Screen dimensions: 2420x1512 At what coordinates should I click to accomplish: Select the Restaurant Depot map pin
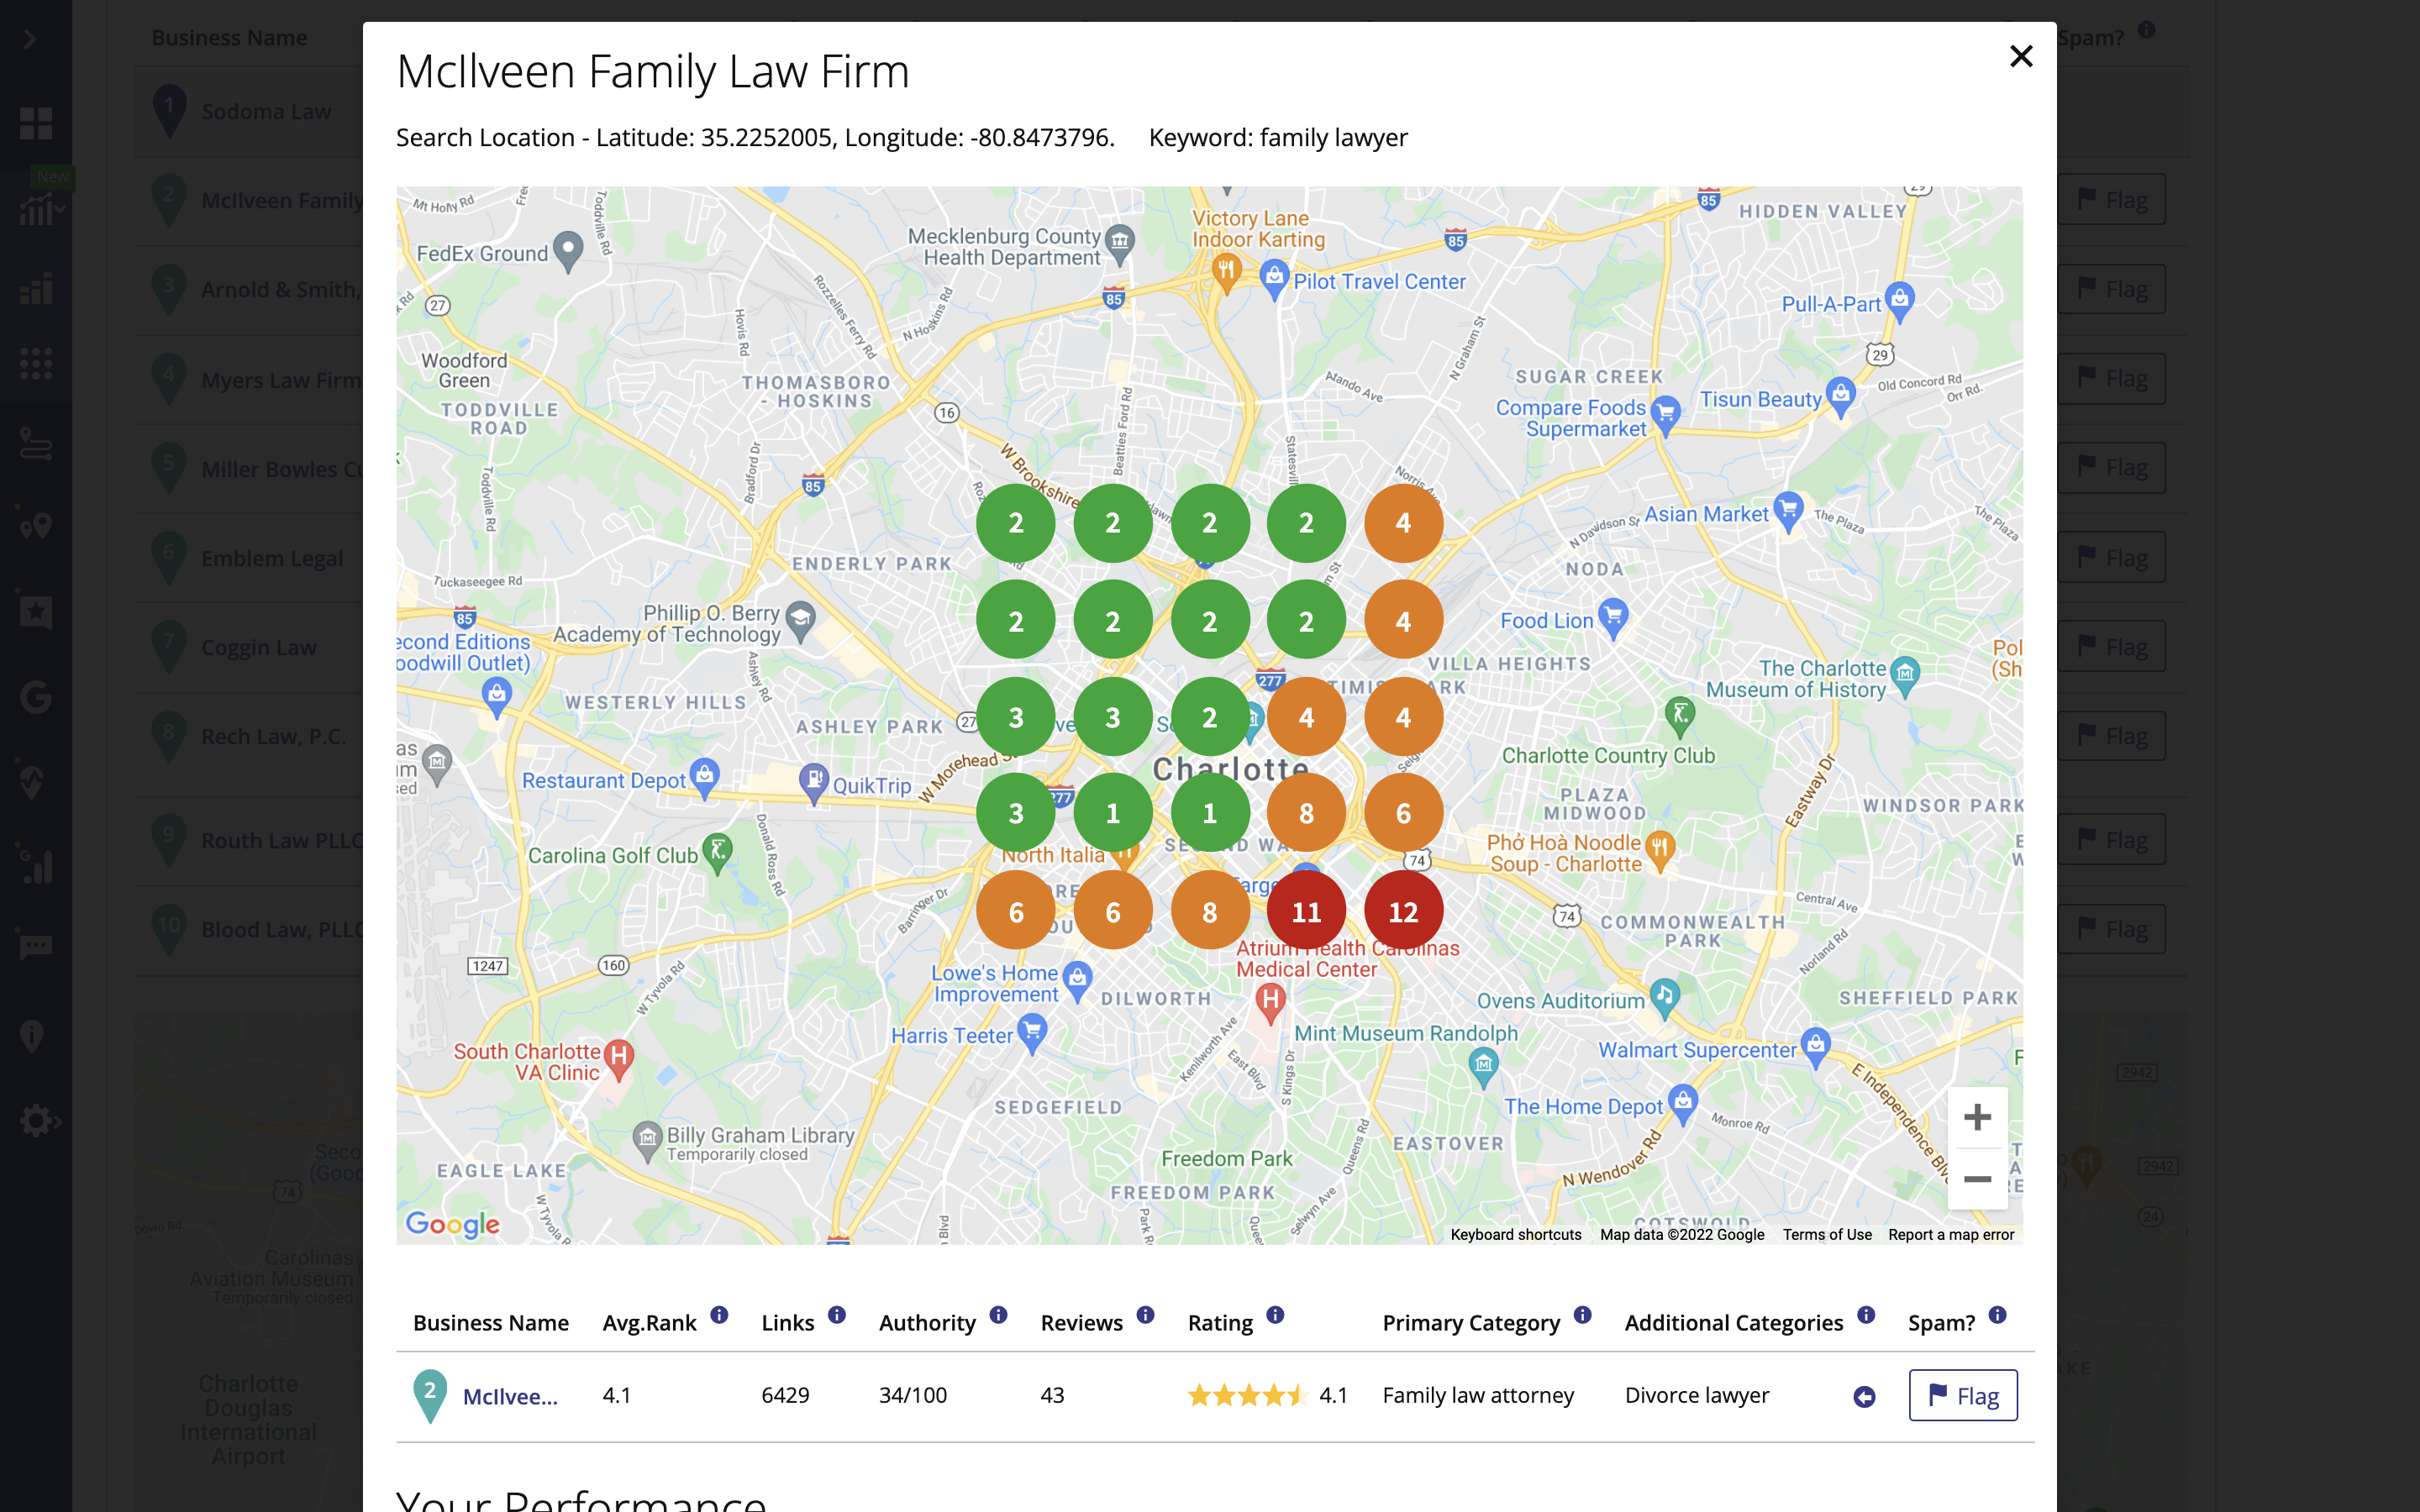pyautogui.click(x=705, y=778)
